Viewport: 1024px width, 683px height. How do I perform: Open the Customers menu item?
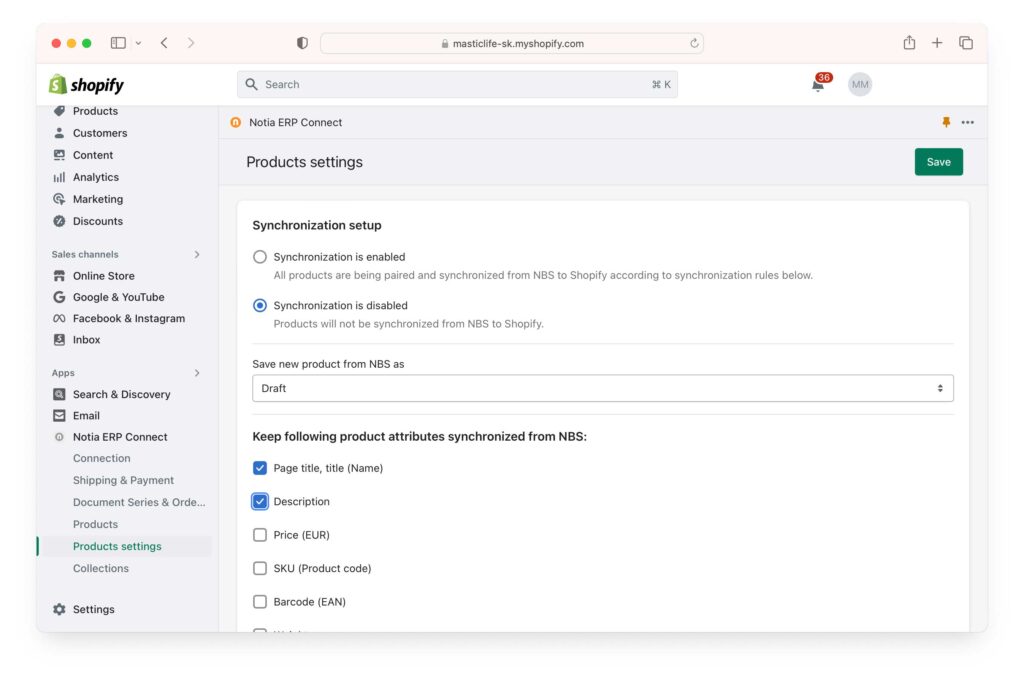(x=100, y=133)
